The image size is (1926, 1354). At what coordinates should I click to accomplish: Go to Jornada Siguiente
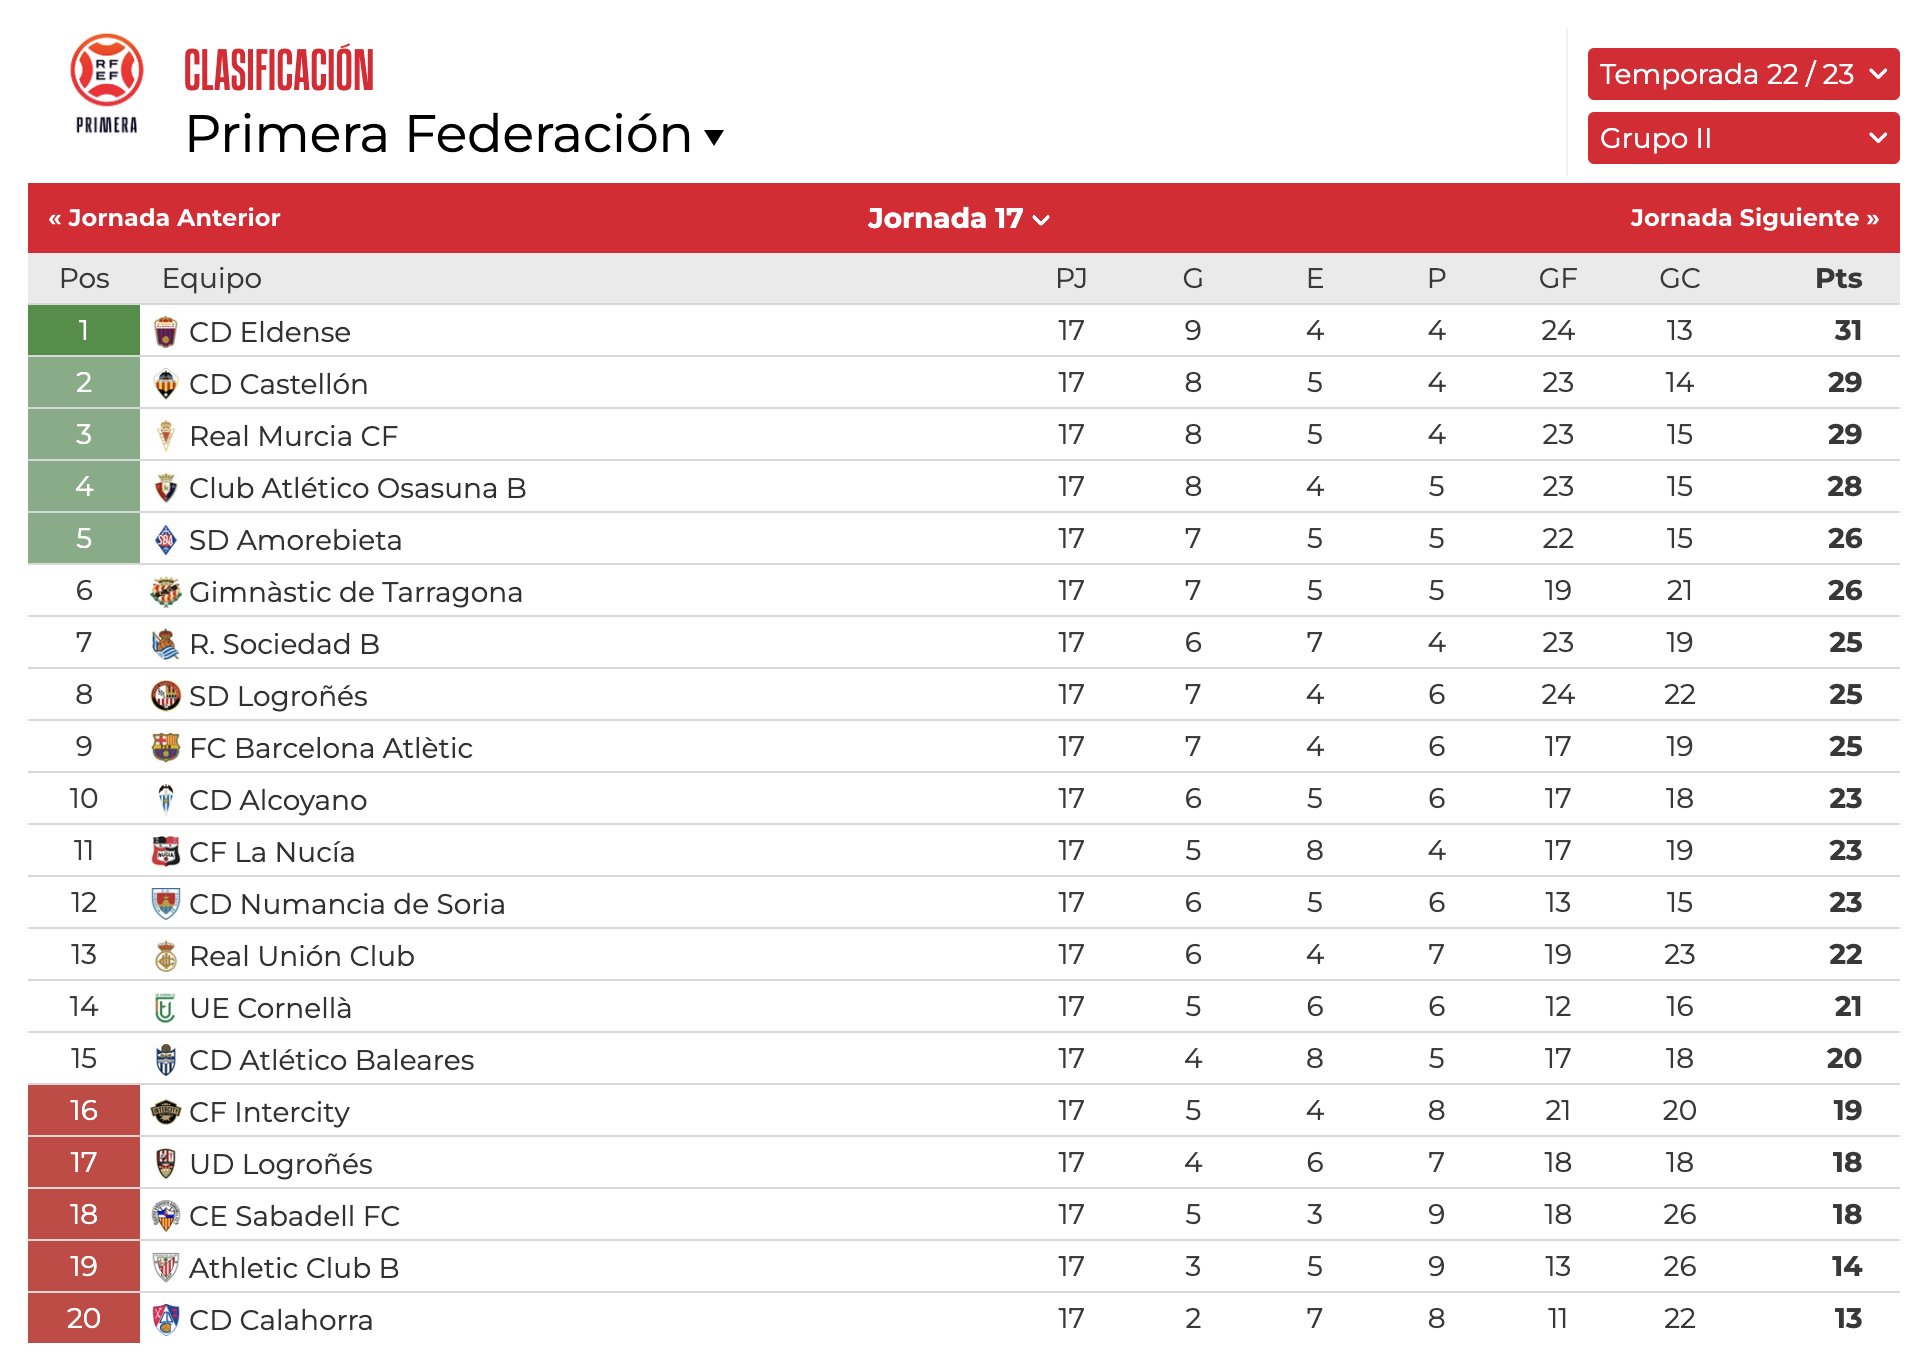coord(1754,218)
